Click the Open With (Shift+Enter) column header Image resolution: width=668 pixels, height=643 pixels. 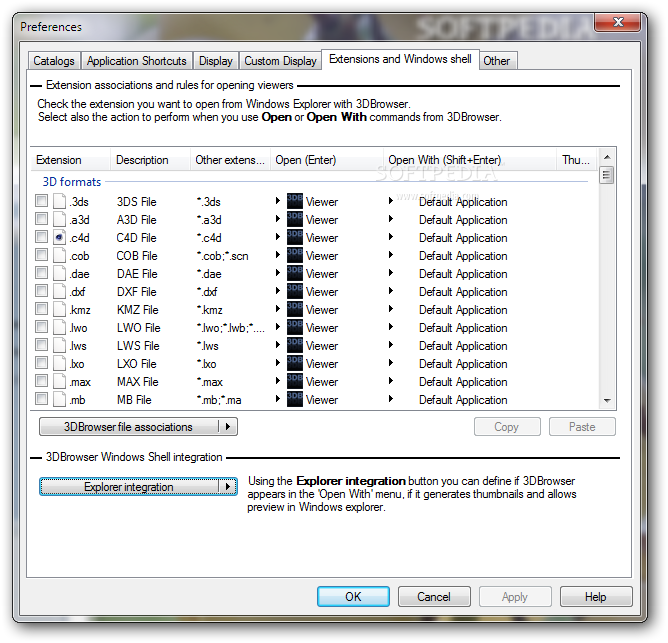(470, 160)
